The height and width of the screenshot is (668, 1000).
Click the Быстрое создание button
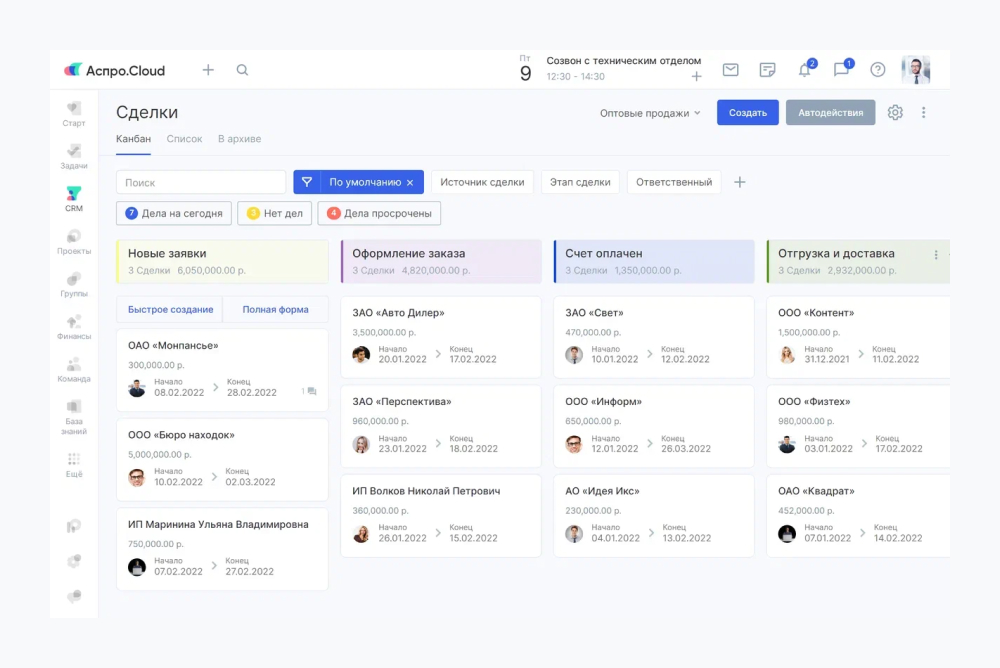pos(170,310)
